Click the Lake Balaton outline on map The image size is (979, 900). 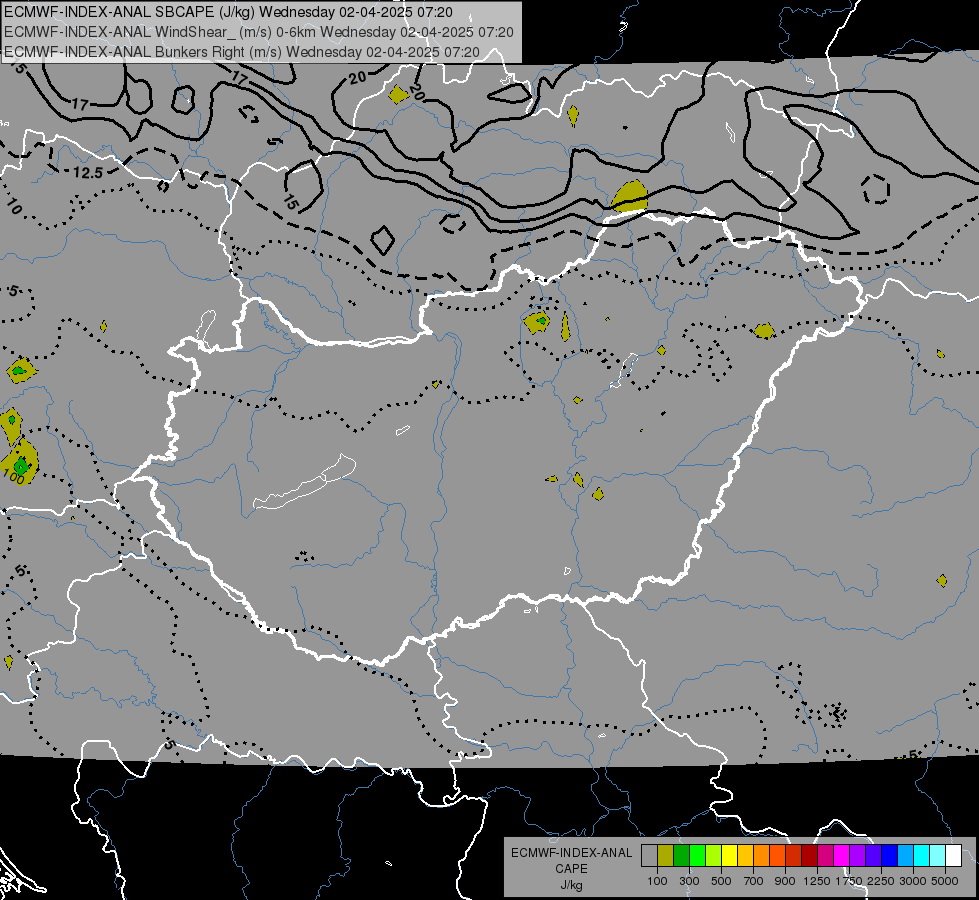pos(304,483)
